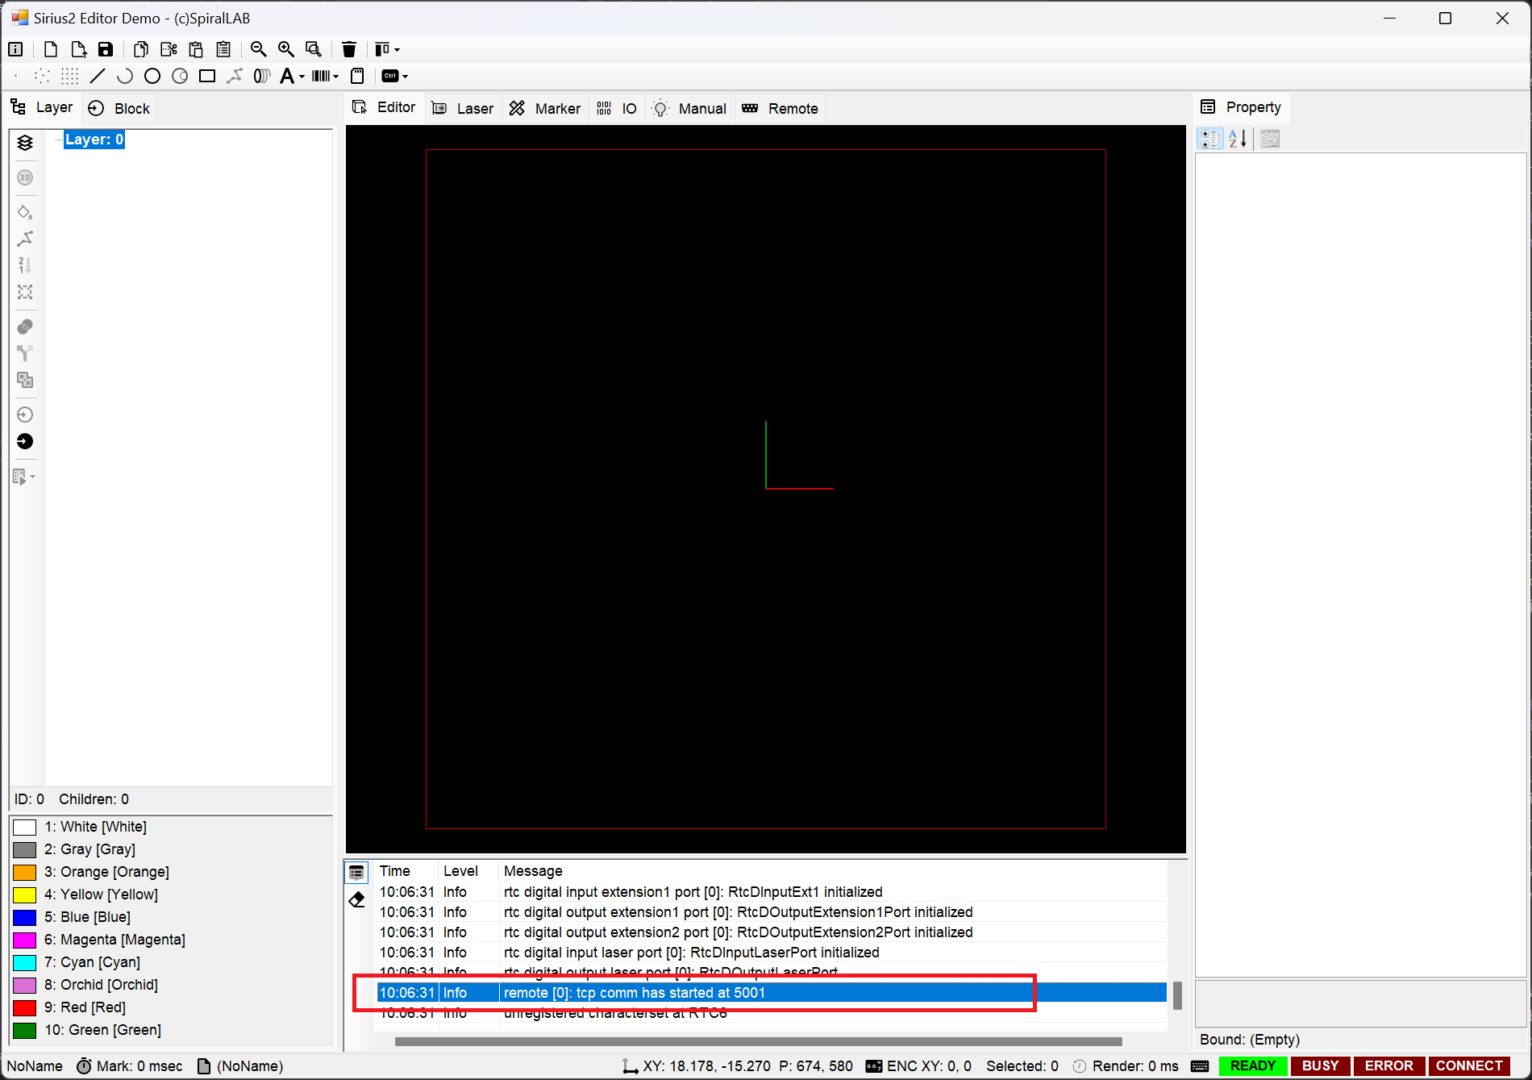Viewport: 1532px width, 1080px height.
Task: Click the Delete trash can icon
Action: click(x=349, y=49)
